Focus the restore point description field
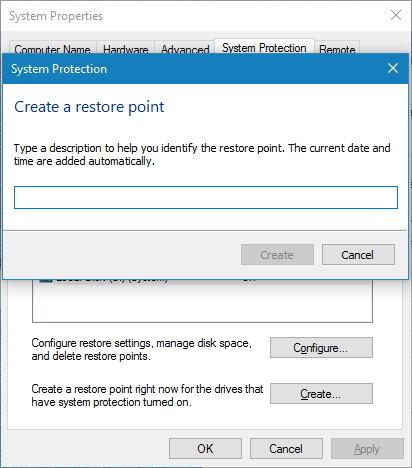This screenshot has width=412, height=468. tap(206, 198)
